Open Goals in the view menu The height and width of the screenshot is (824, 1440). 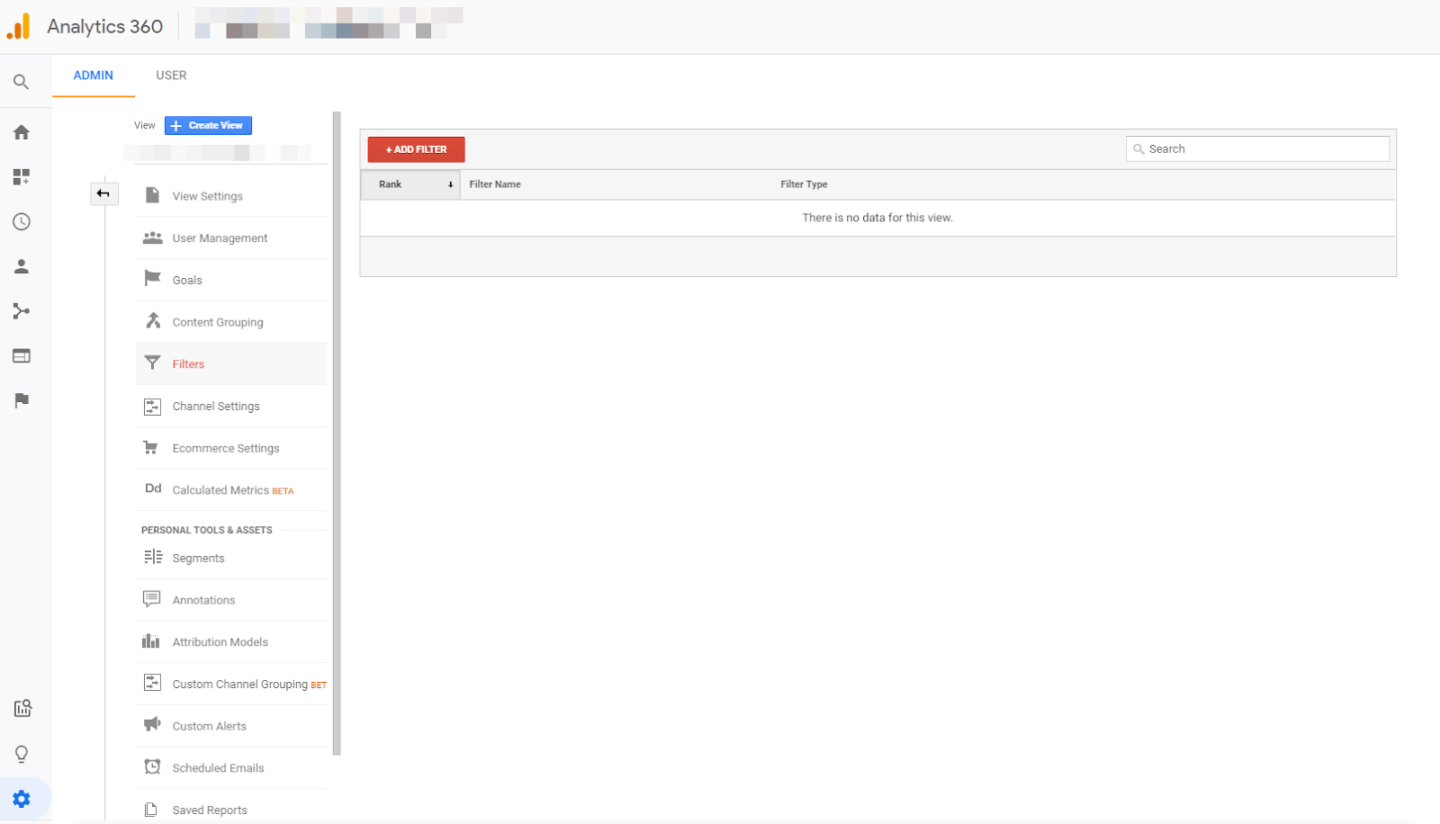187,280
